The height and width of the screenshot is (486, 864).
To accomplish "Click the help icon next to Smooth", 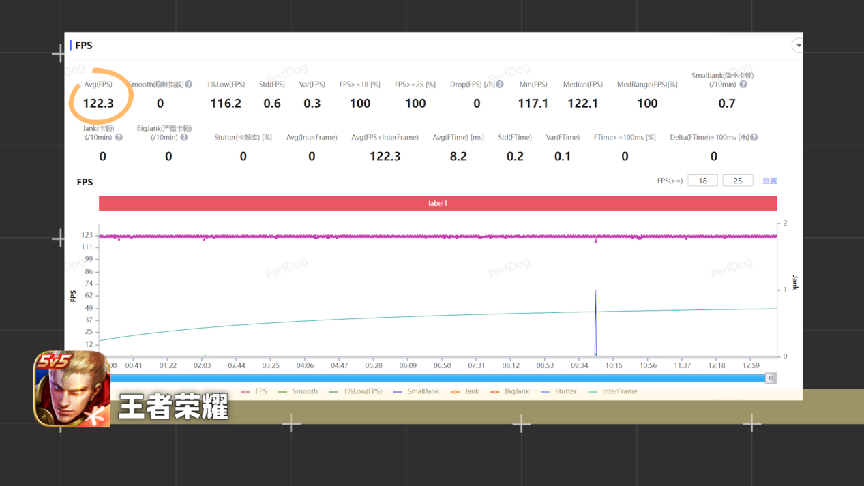I will (x=188, y=84).
